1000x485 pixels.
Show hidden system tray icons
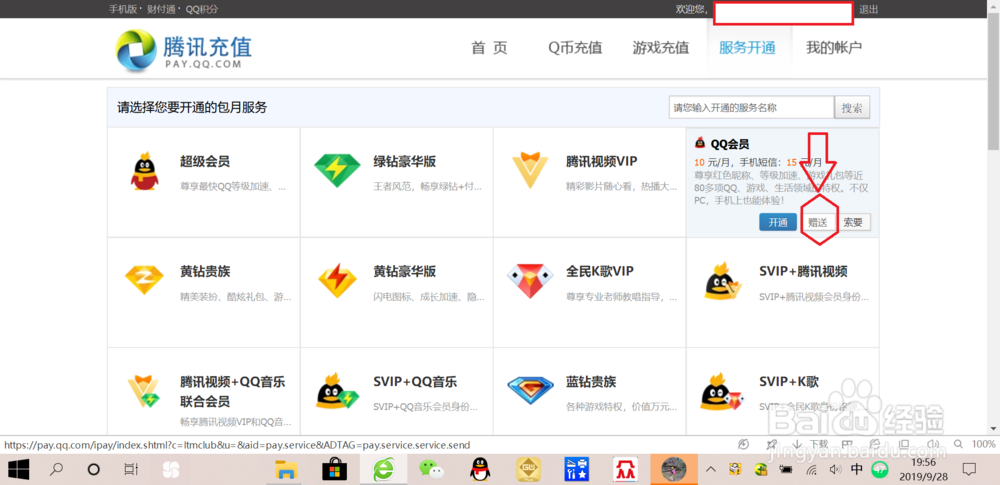pos(711,470)
